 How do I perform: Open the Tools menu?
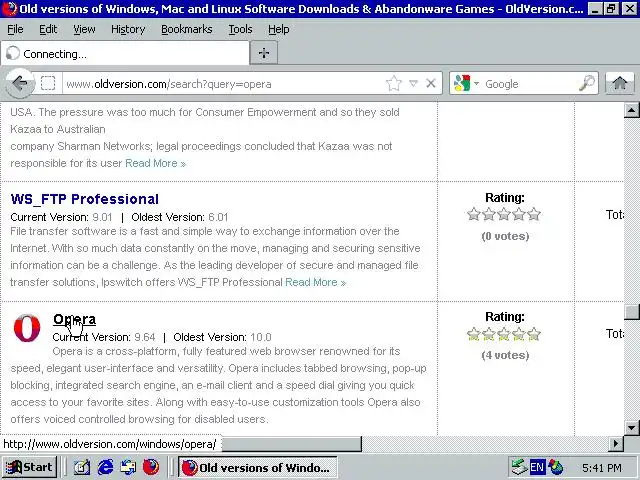(x=240, y=29)
